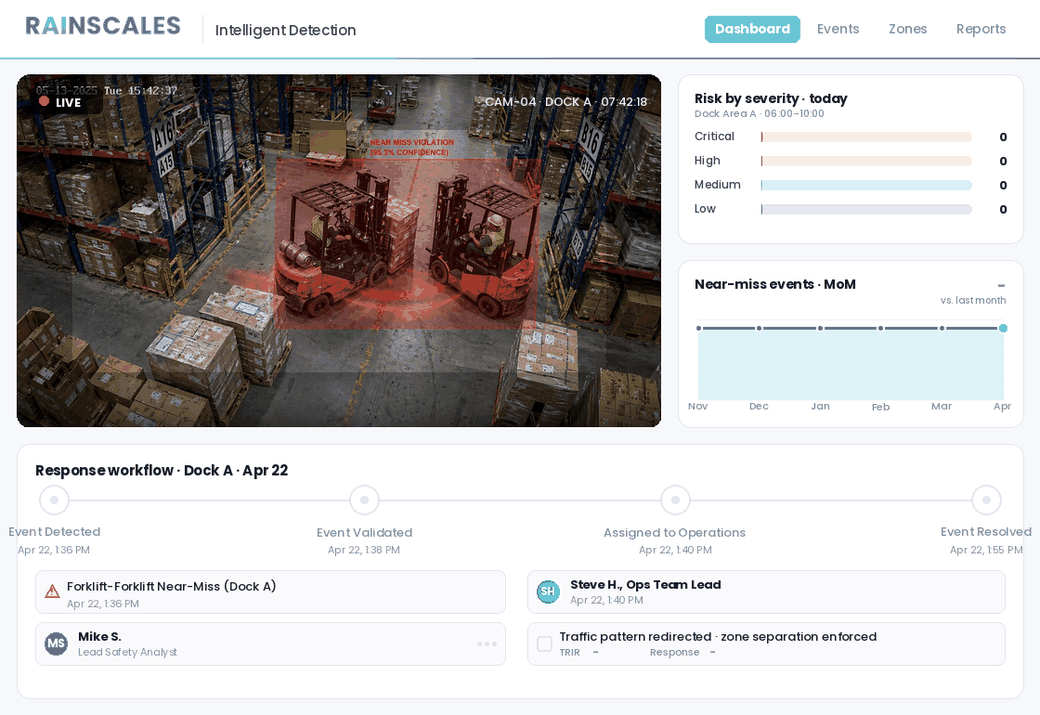This screenshot has width=1040, height=715.
Task: Click the red LIVE indicator dot
Action: click(x=44, y=101)
